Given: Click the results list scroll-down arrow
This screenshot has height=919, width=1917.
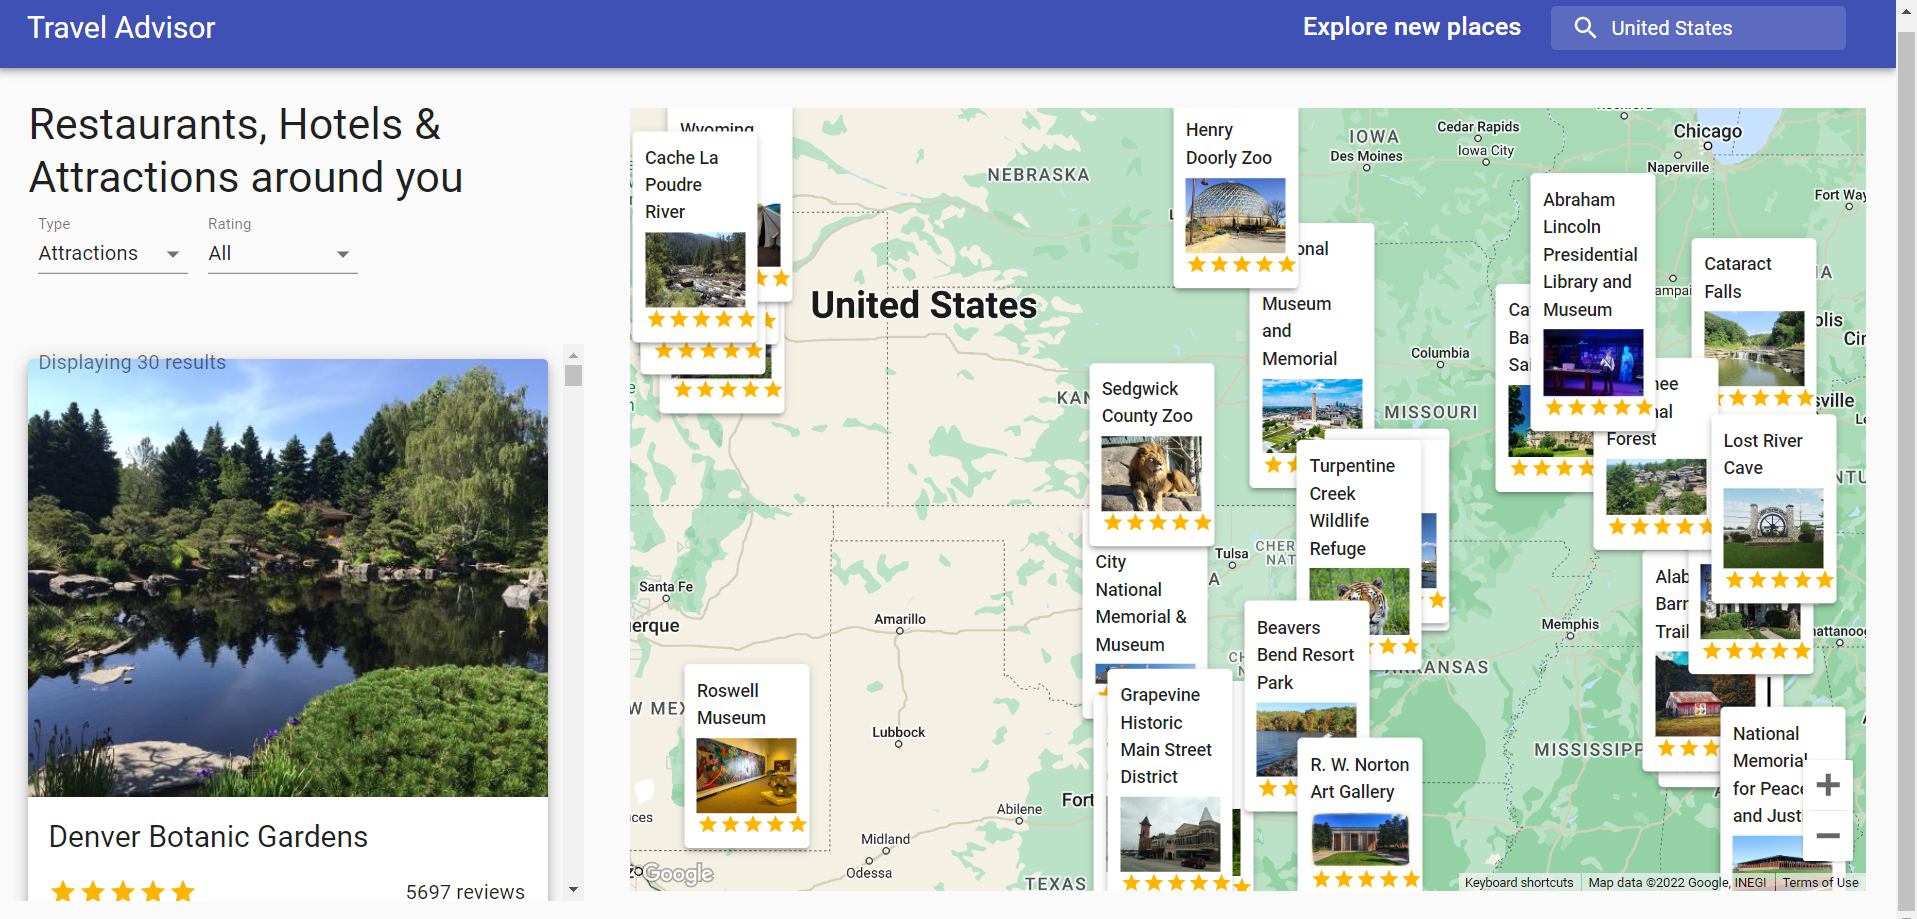Looking at the screenshot, I should [573, 889].
